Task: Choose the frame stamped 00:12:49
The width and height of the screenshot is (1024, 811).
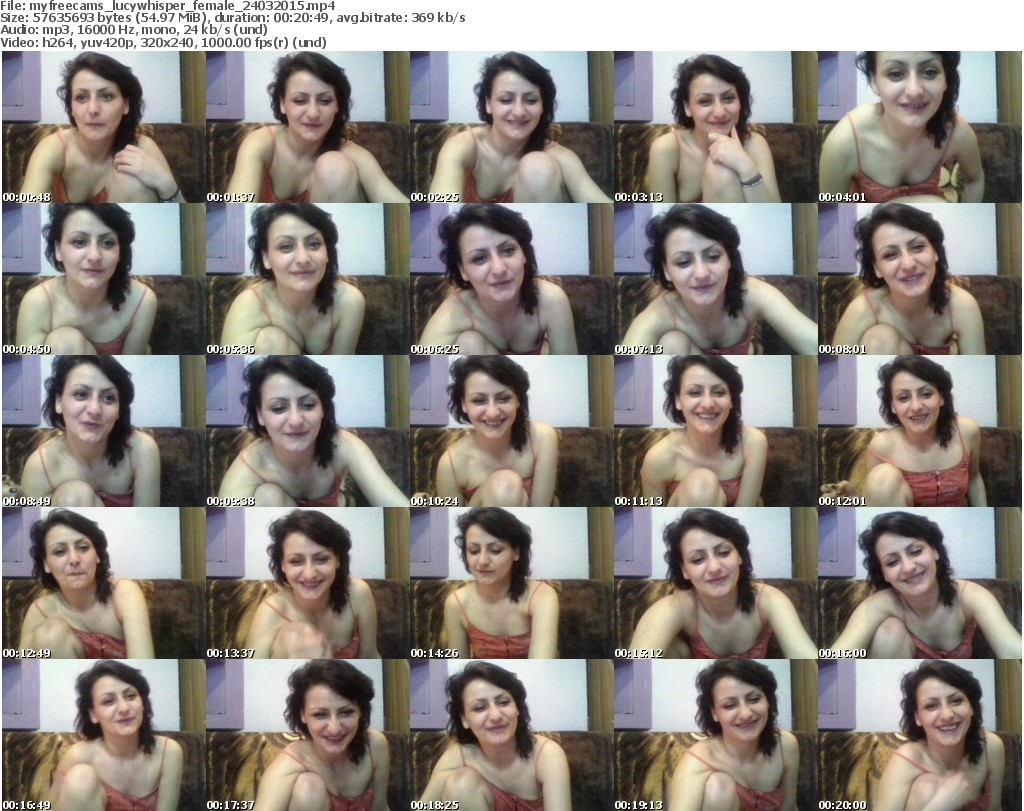Action: click(104, 583)
